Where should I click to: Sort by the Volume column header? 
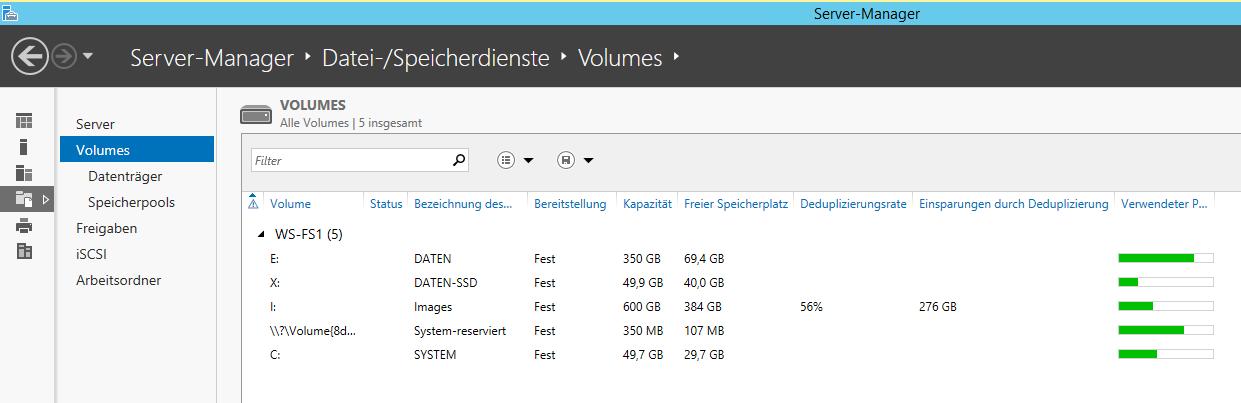(290, 204)
